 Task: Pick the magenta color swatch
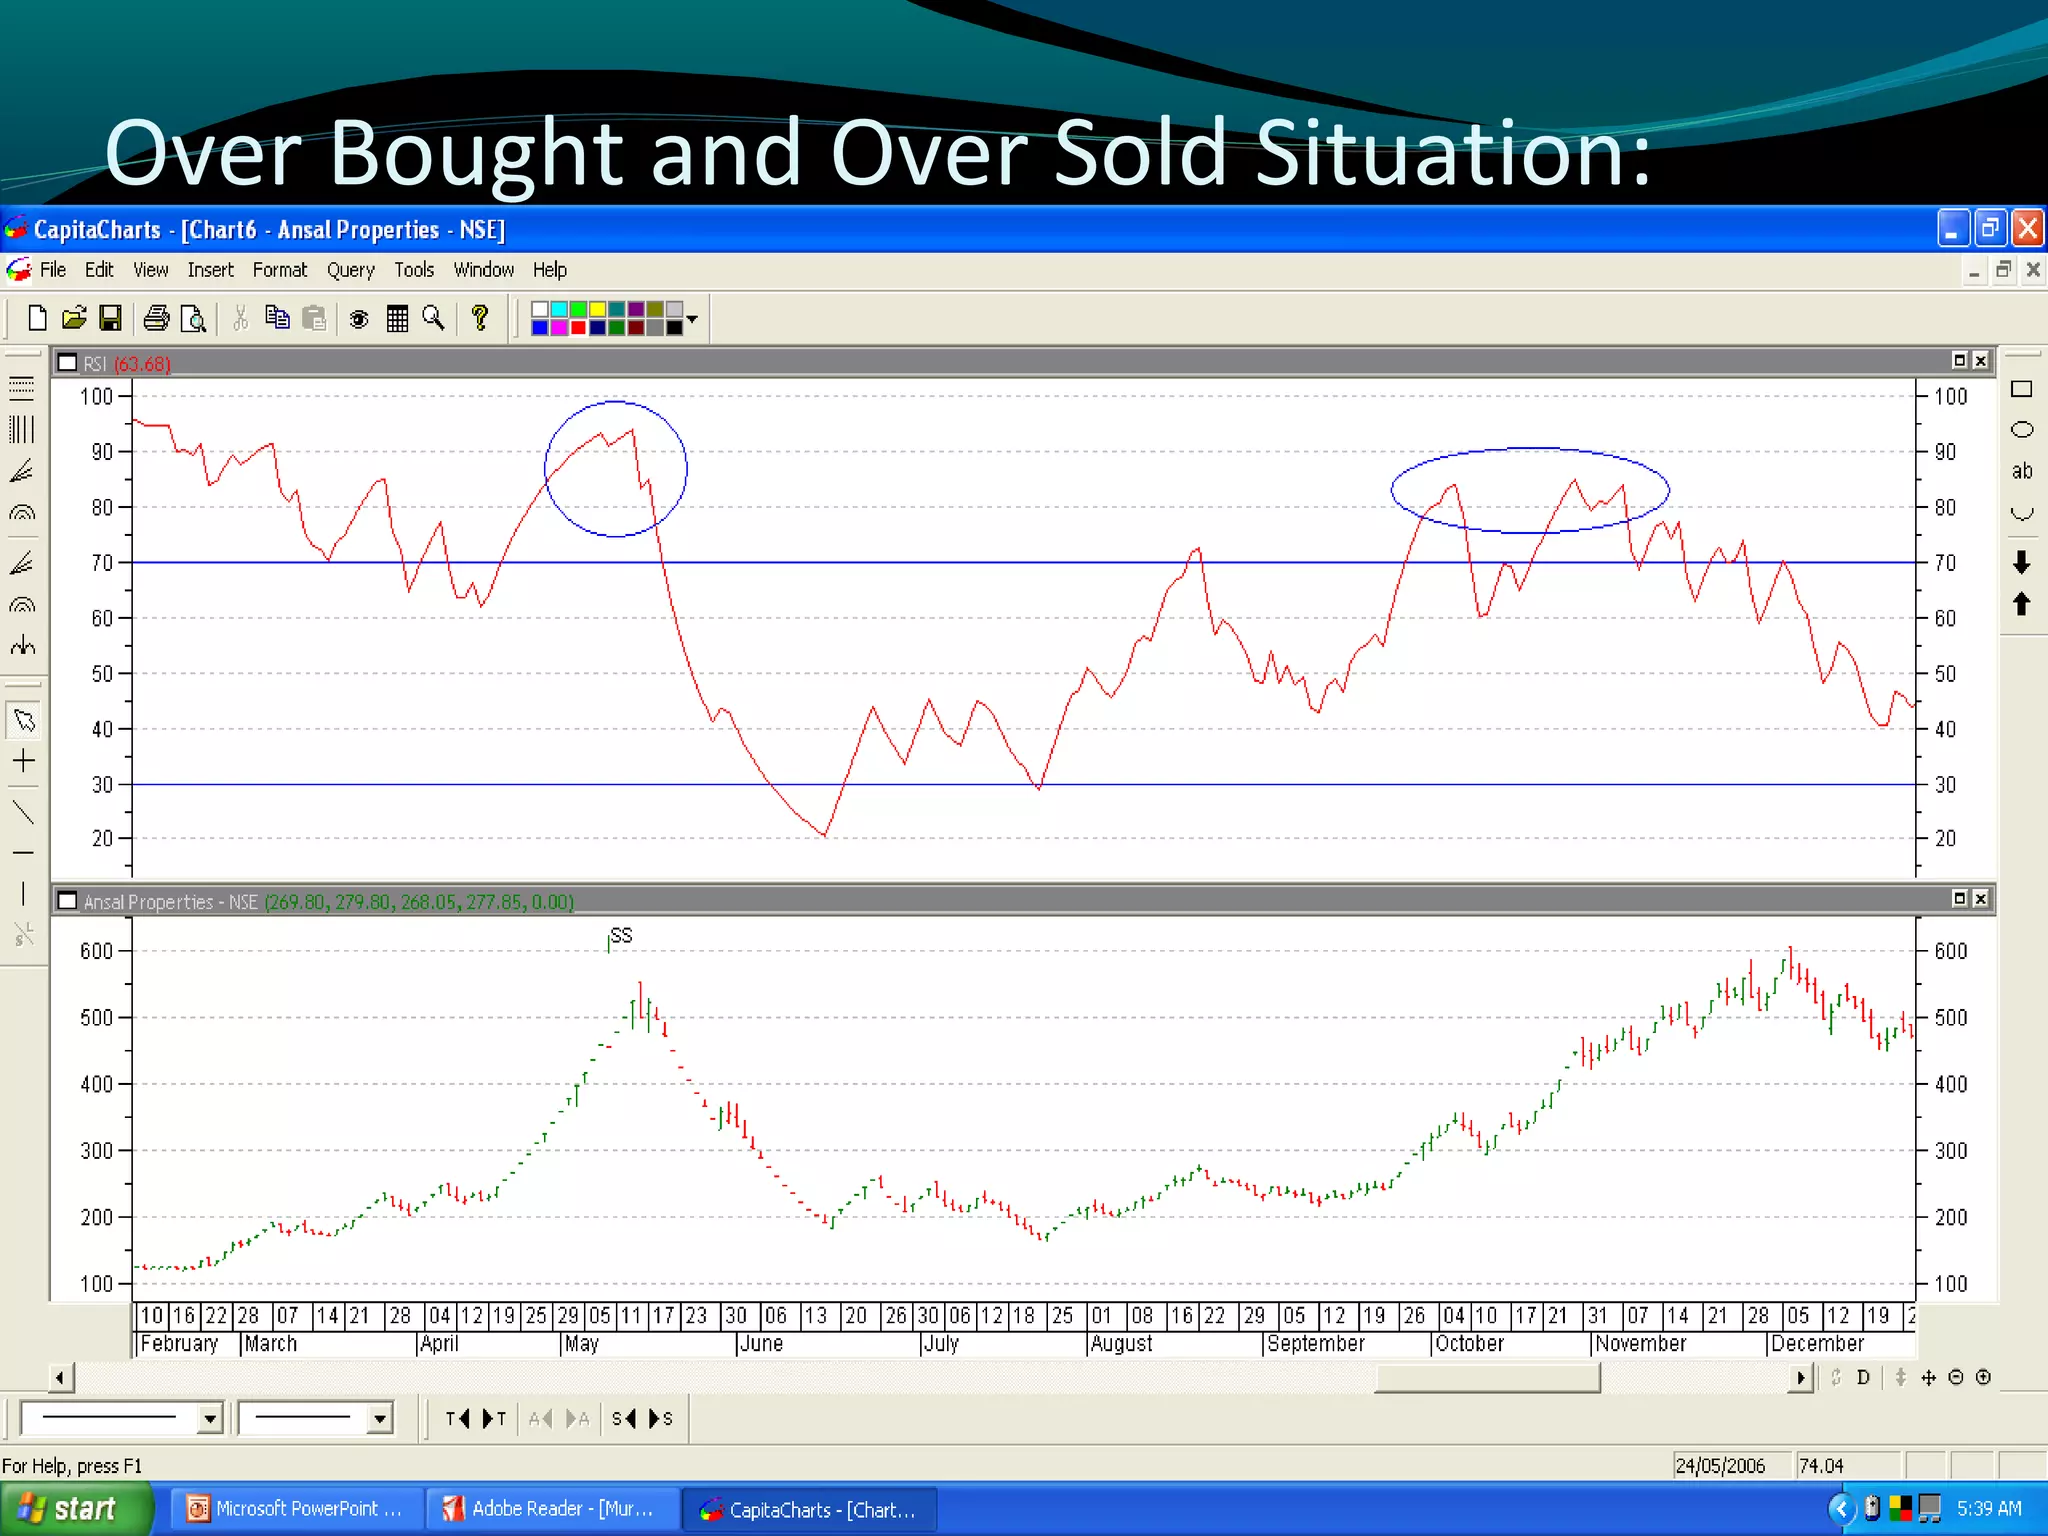(559, 328)
